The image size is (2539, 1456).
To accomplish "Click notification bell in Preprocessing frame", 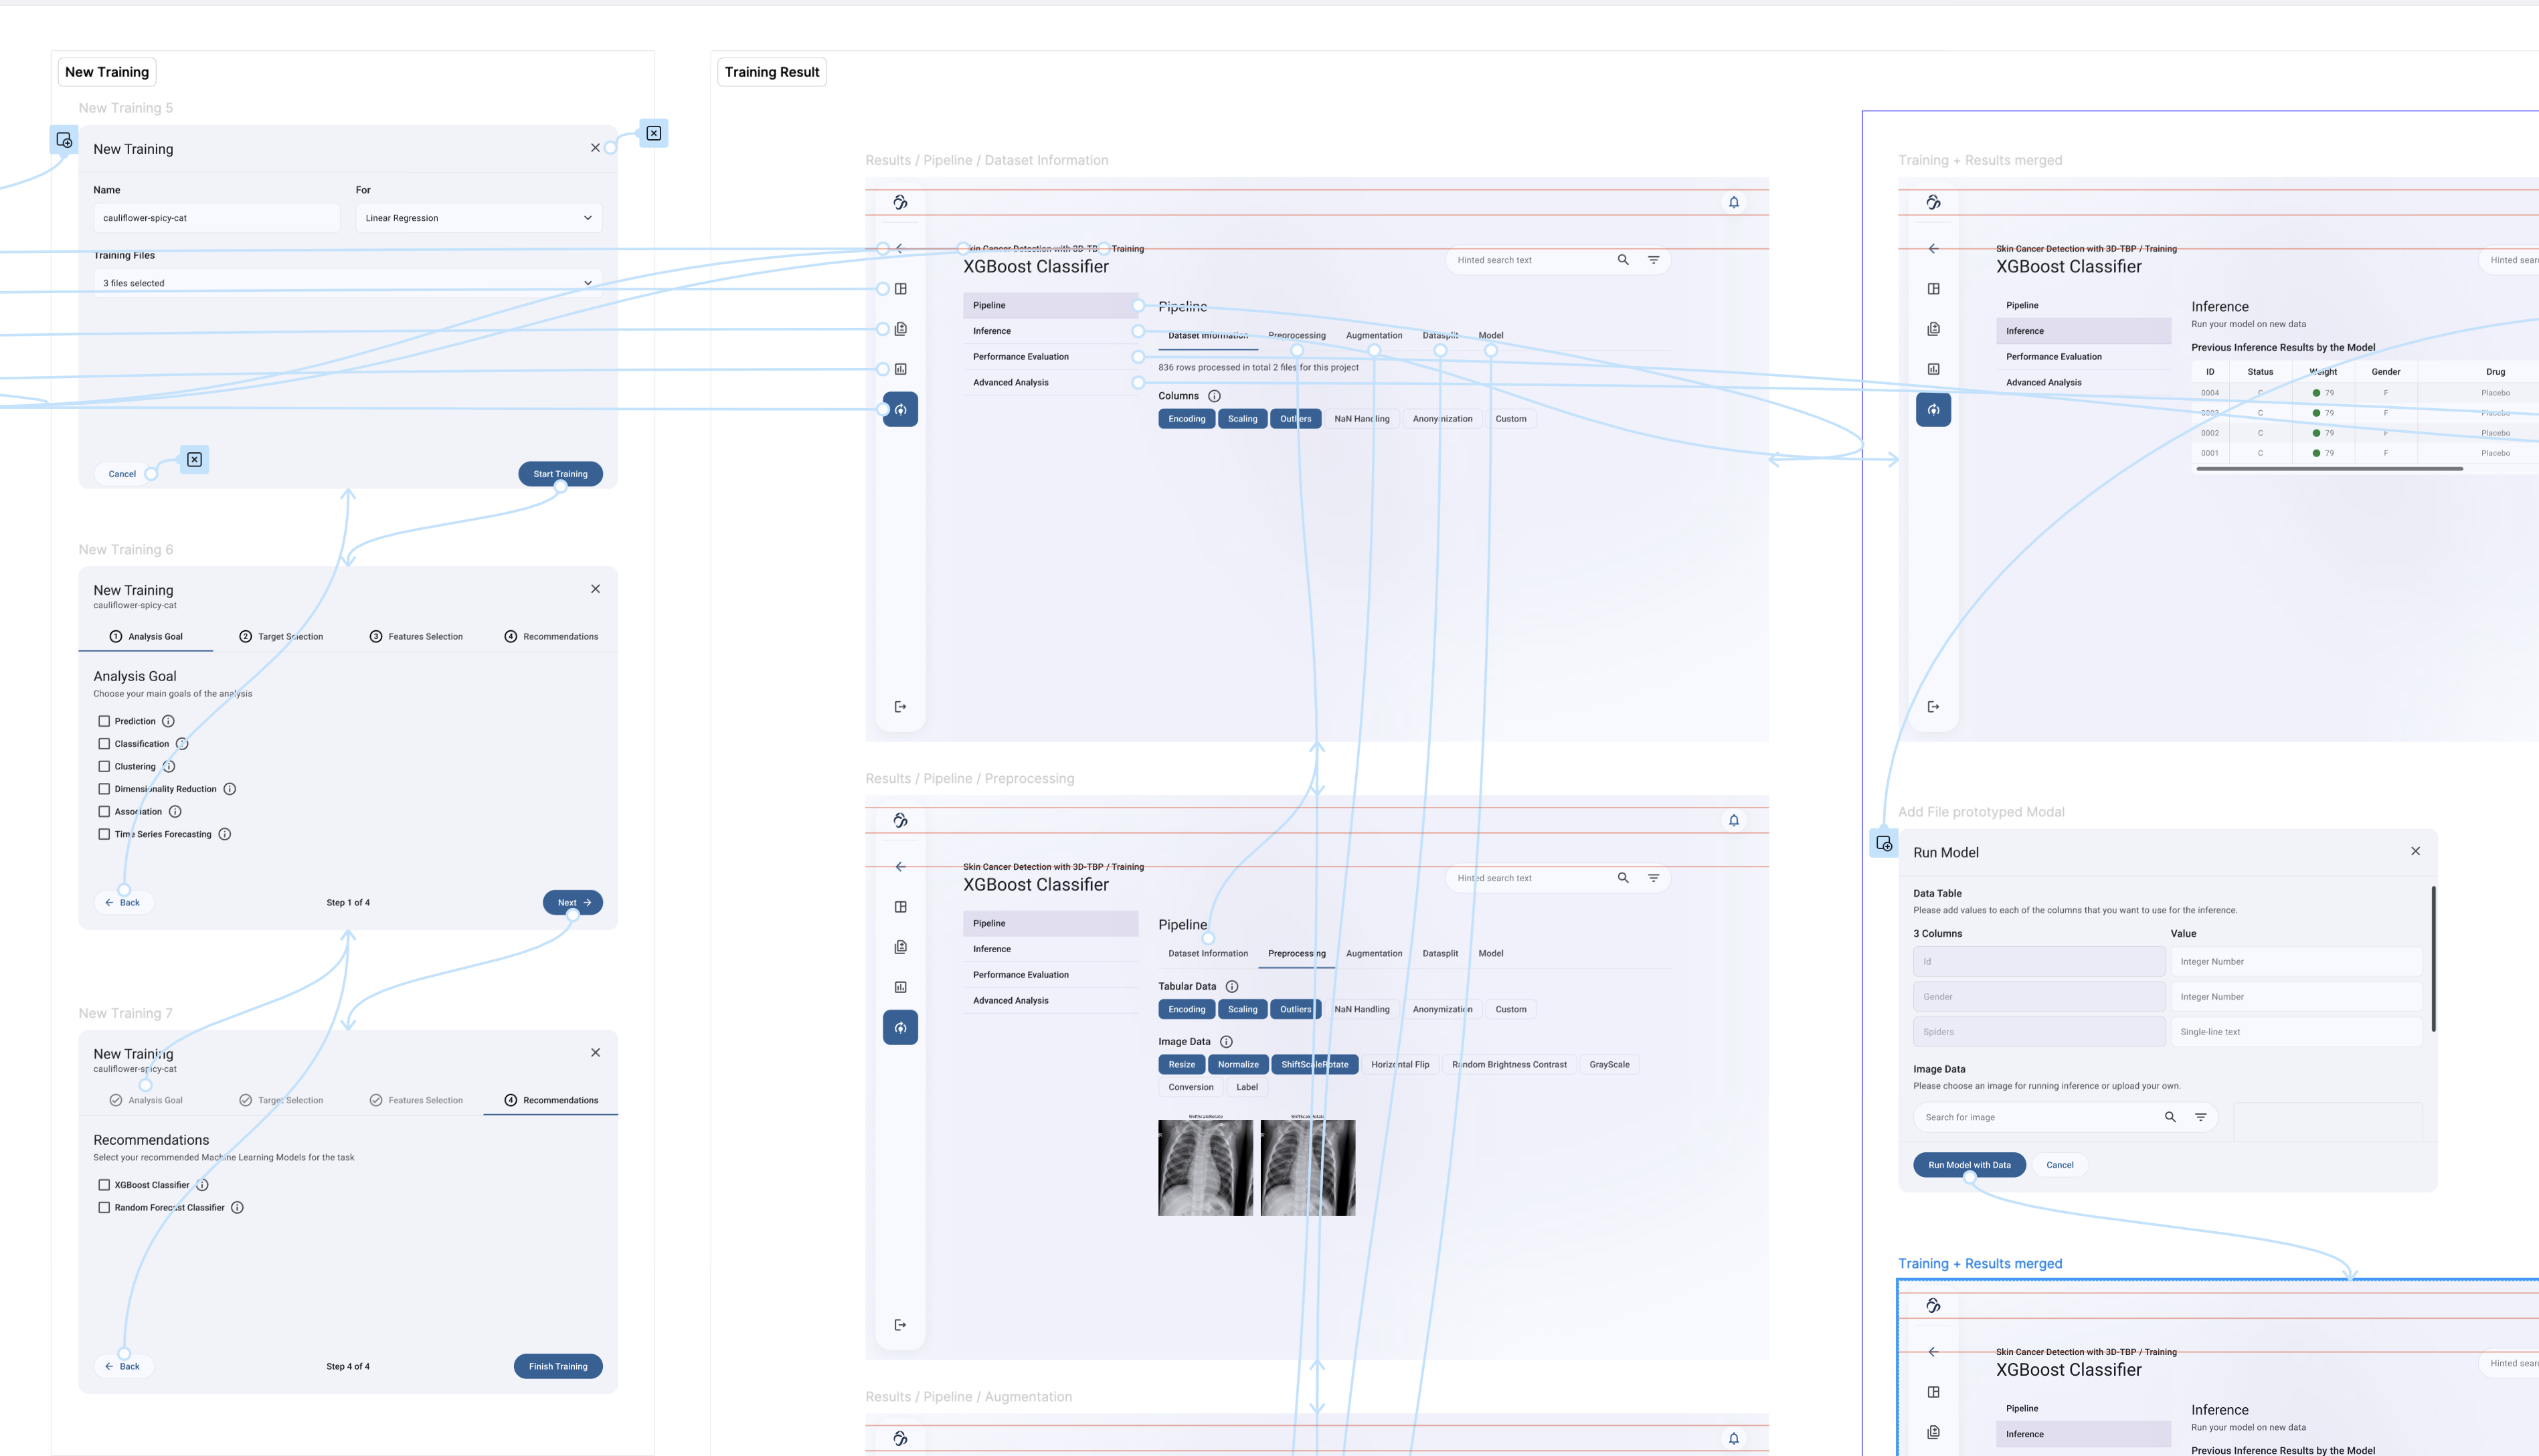I will 1734,820.
